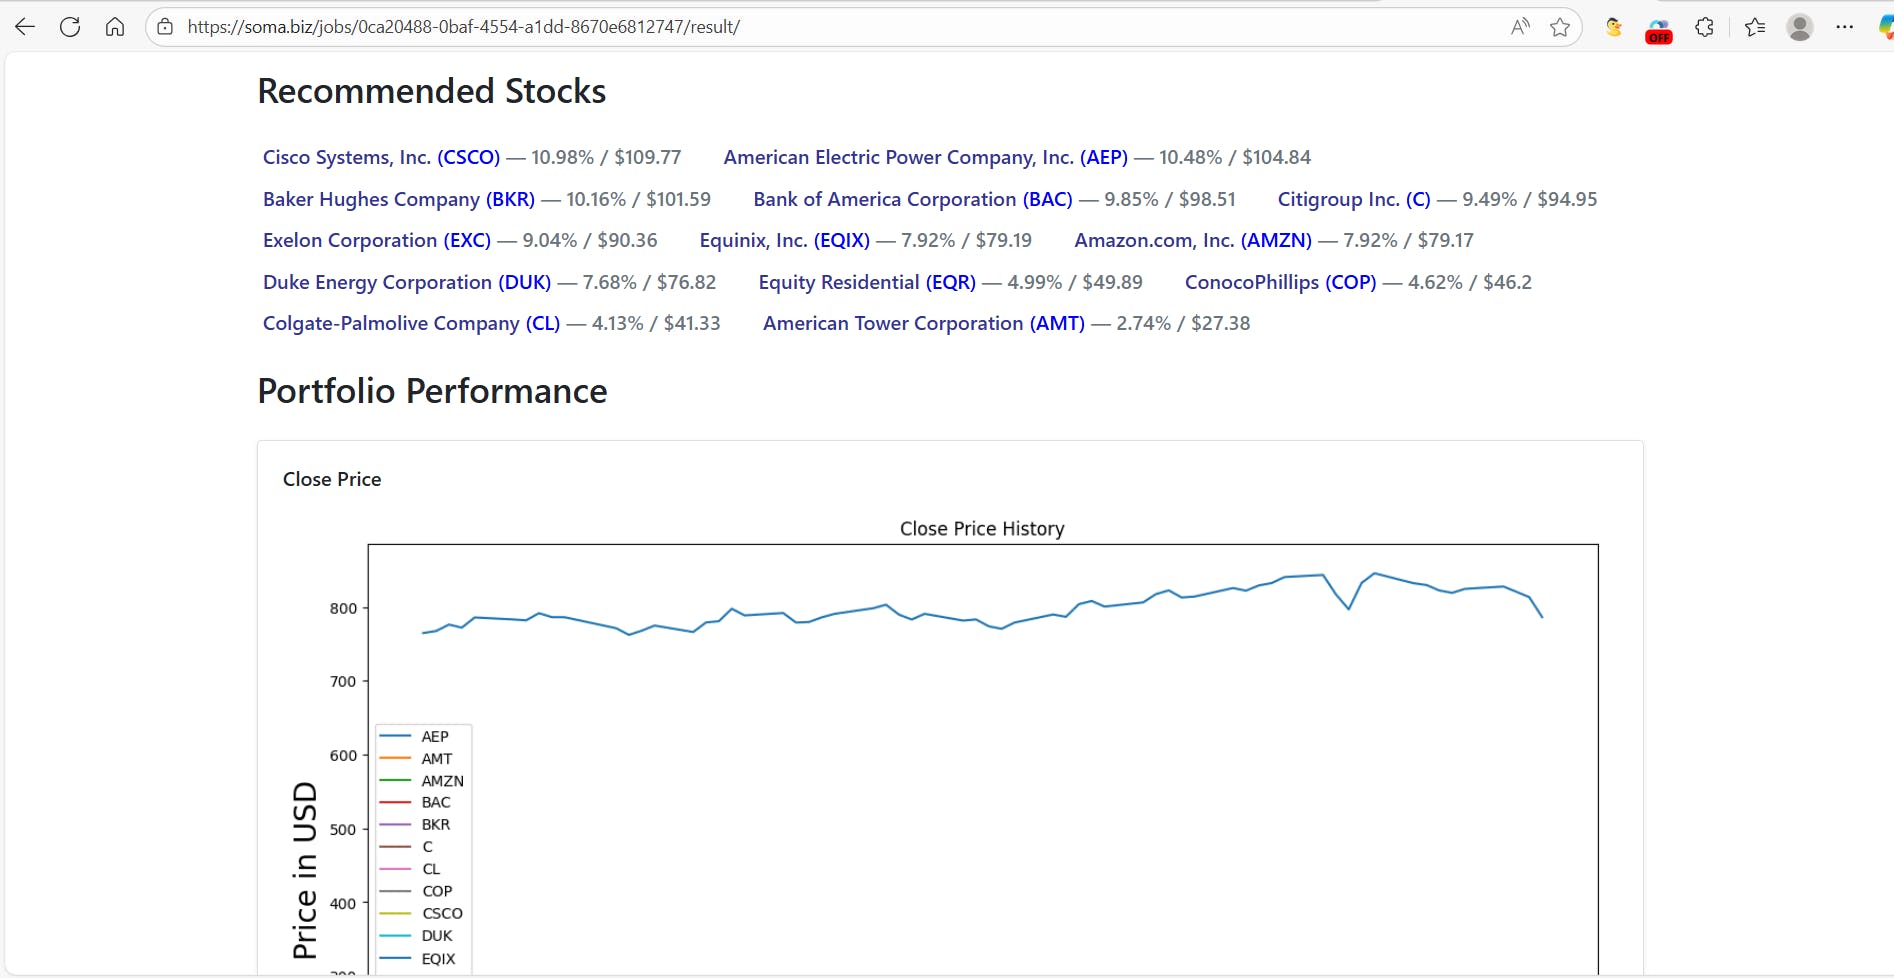Reload the current page
The height and width of the screenshot is (978, 1894).
70,27
